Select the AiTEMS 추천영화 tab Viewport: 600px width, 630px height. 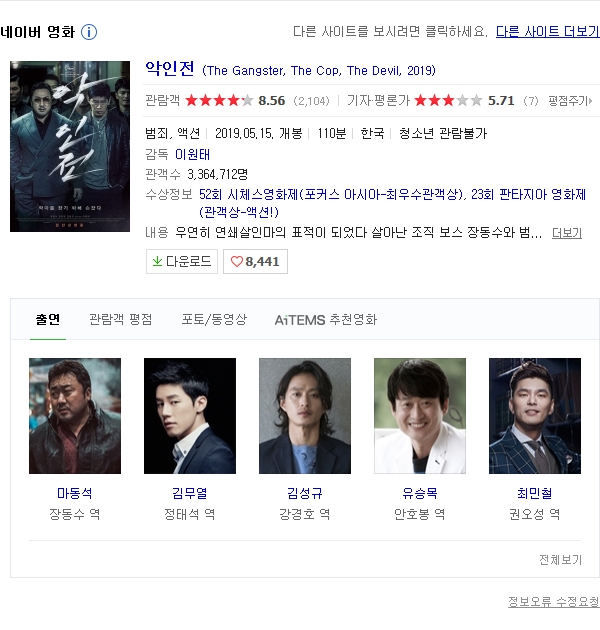tap(326, 320)
